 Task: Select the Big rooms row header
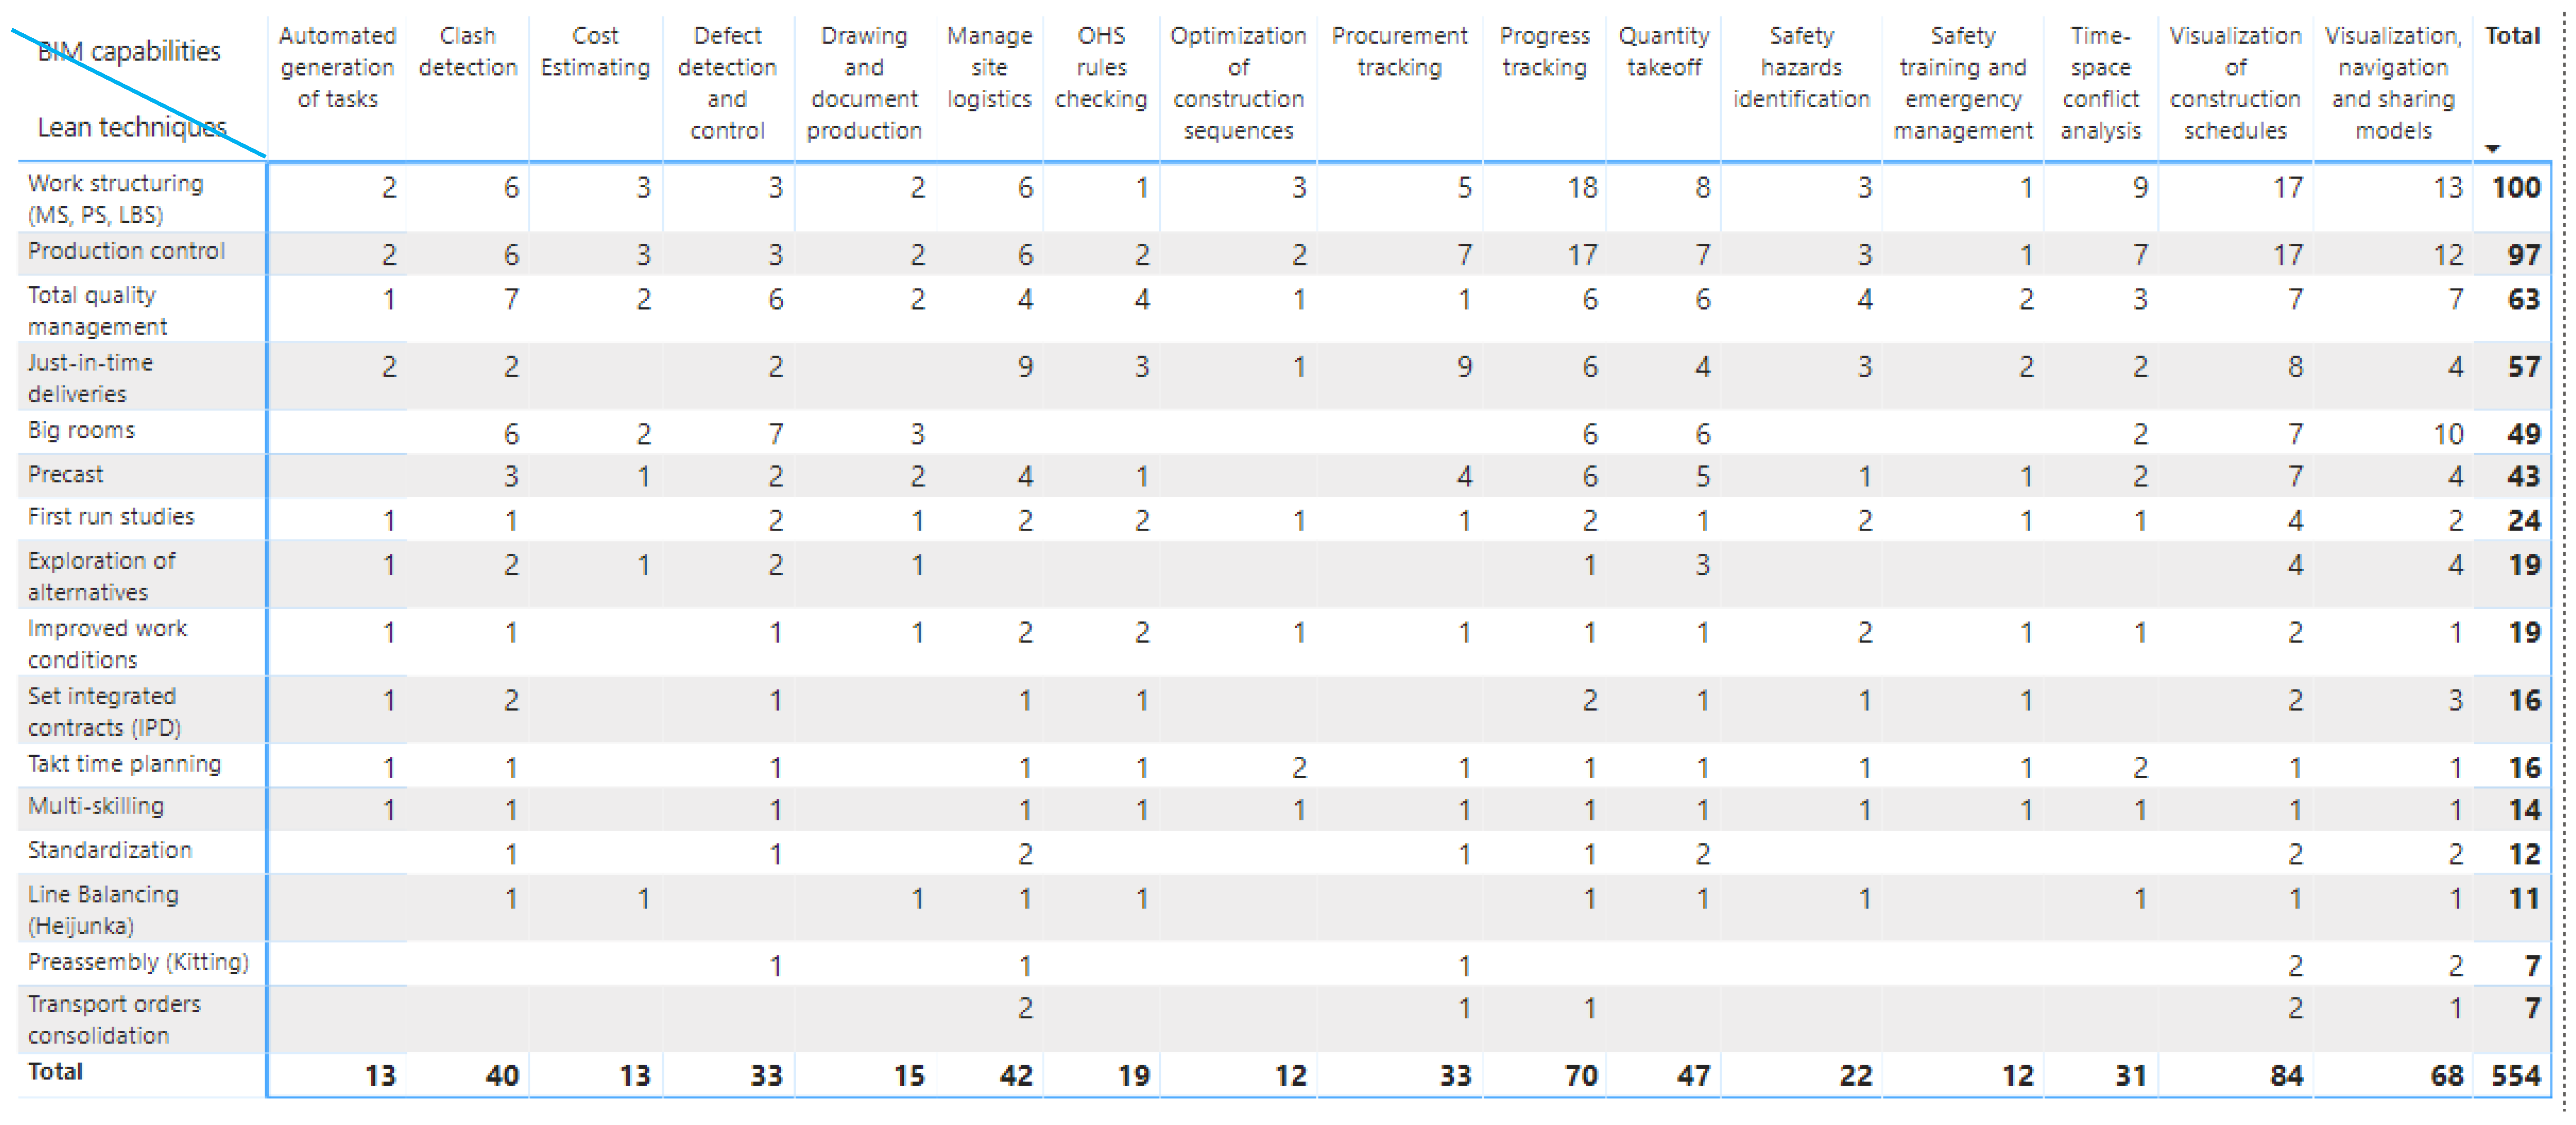click(x=81, y=430)
